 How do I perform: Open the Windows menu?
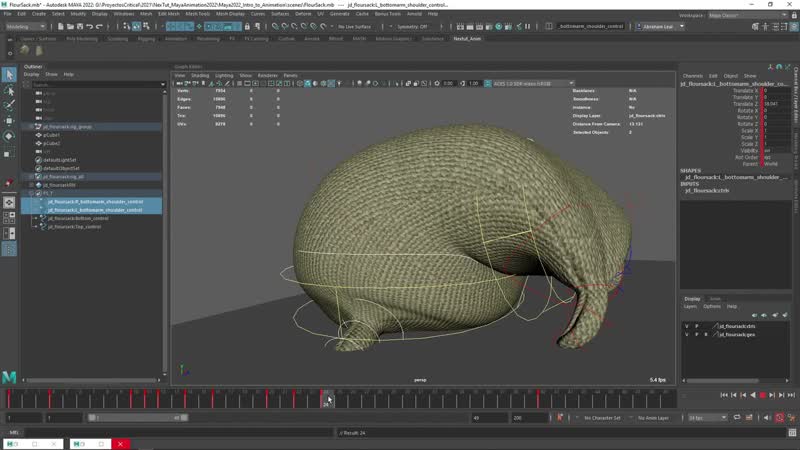pos(124,14)
